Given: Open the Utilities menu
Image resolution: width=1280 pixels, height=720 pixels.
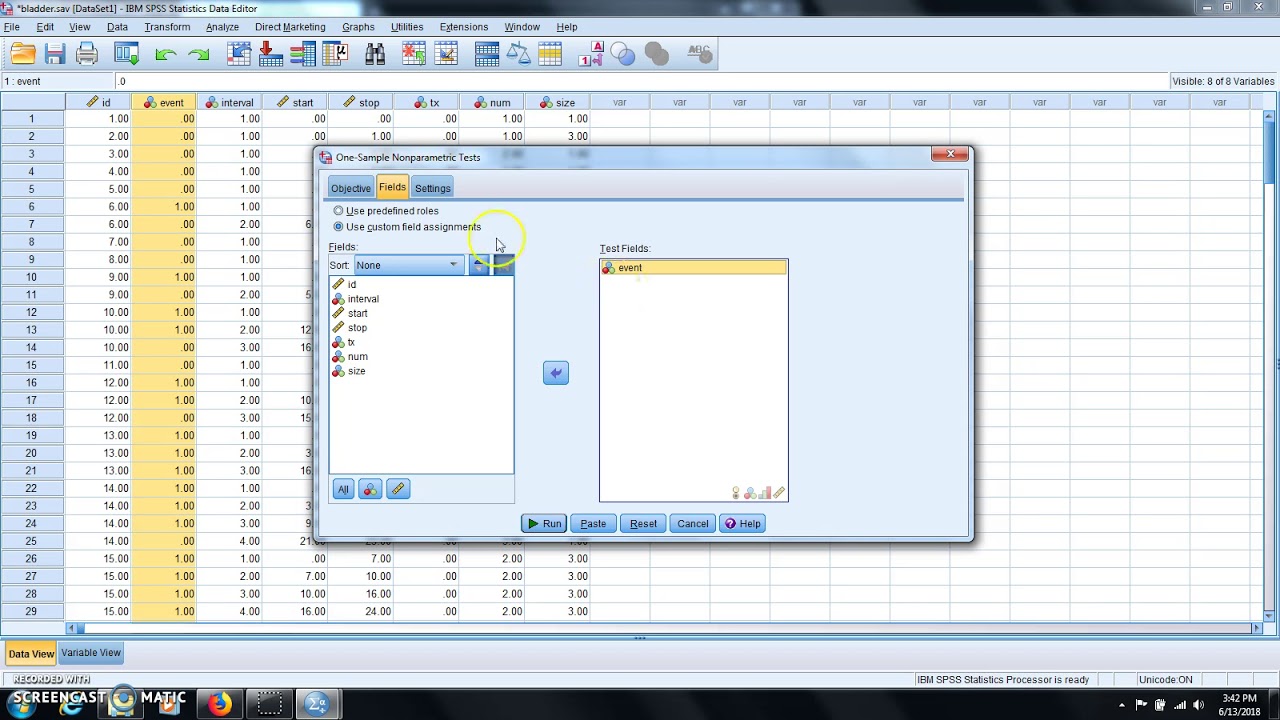Looking at the screenshot, I should [407, 27].
